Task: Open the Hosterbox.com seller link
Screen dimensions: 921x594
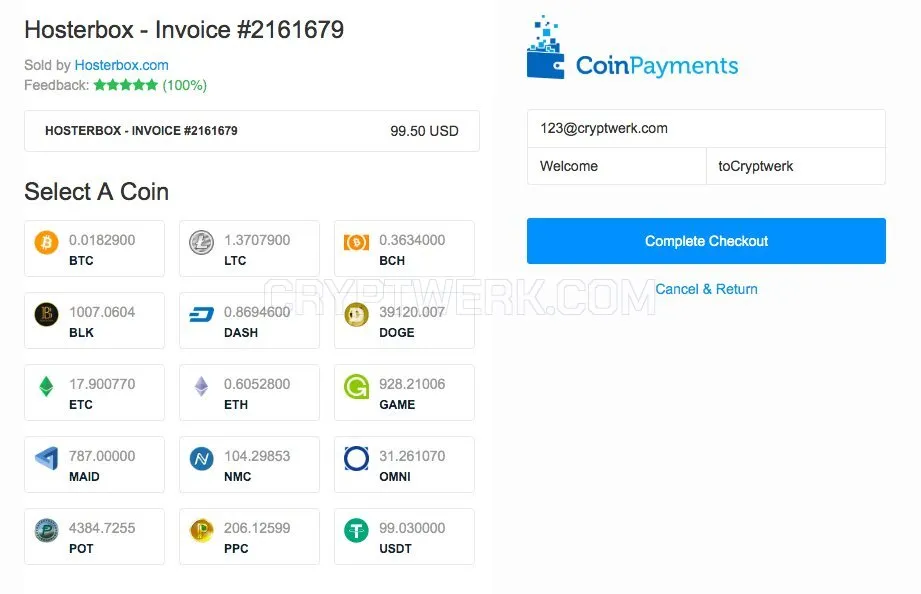Action: click(x=122, y=65)
